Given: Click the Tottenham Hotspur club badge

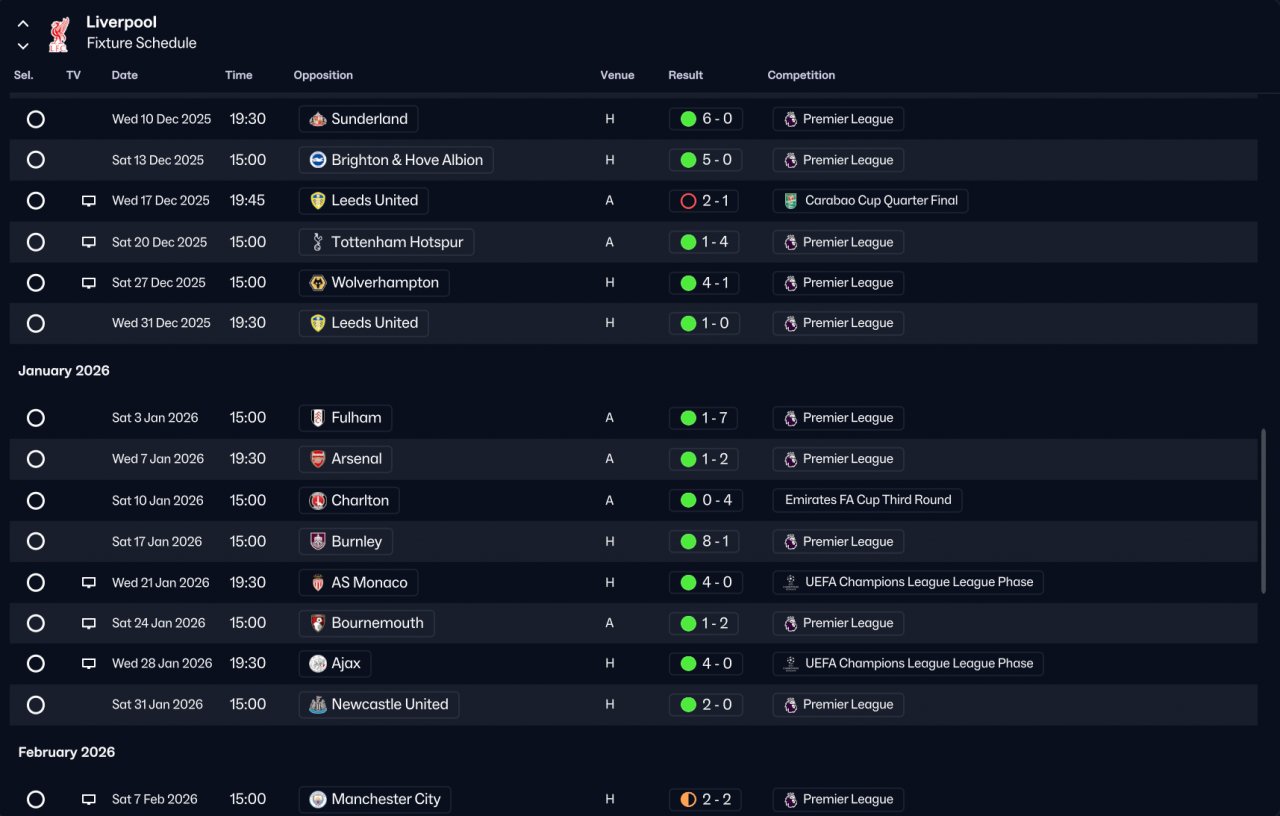Looking at the screenshot, I should point(318,242).
